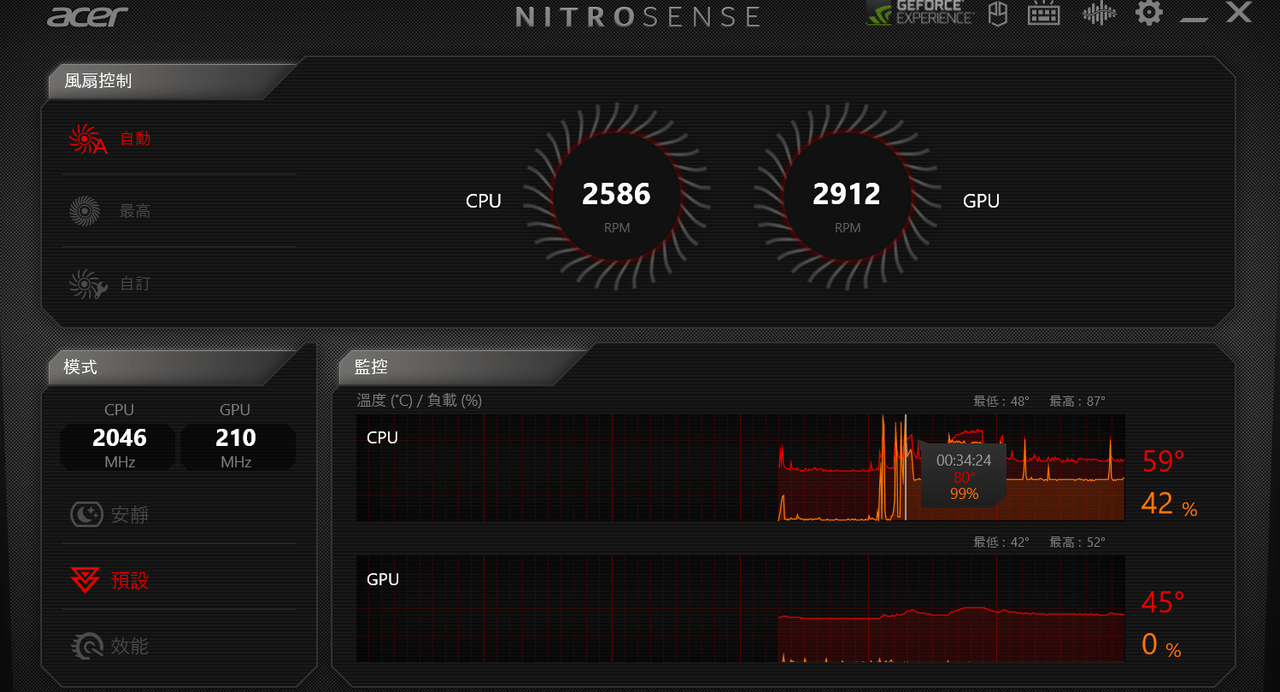This screenshot has width=1280, height=692.
Task: Click the mouse settings icon in the title bar
Action: [997, 14]
